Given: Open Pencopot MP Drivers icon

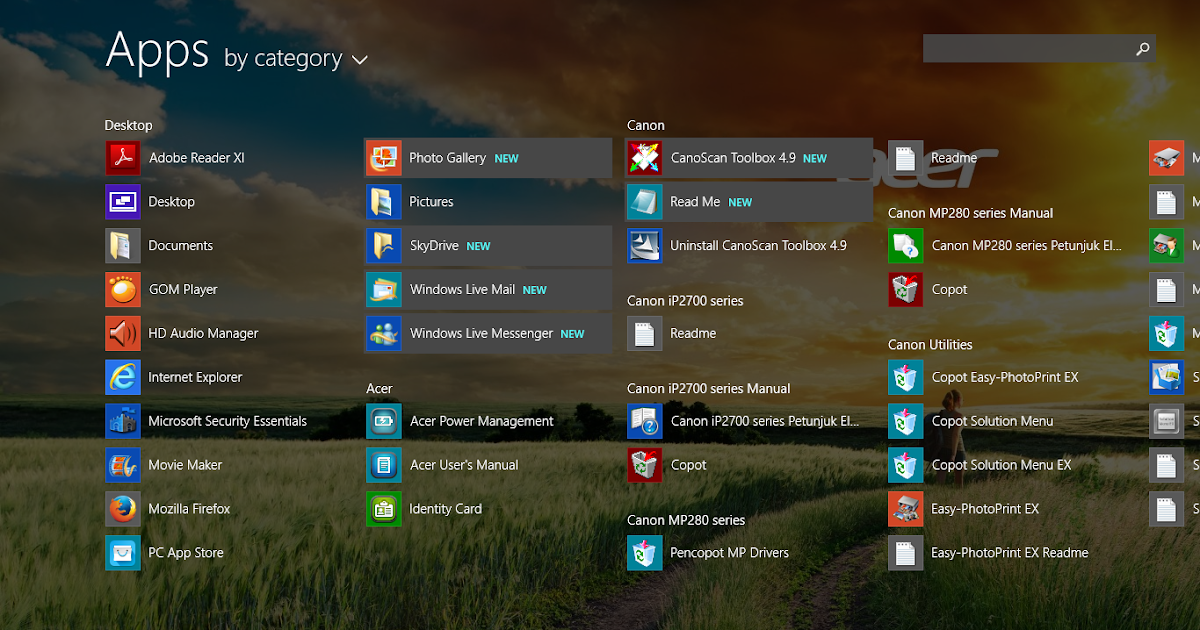Looking at the screenshot, I should click(x=645, y=553).
